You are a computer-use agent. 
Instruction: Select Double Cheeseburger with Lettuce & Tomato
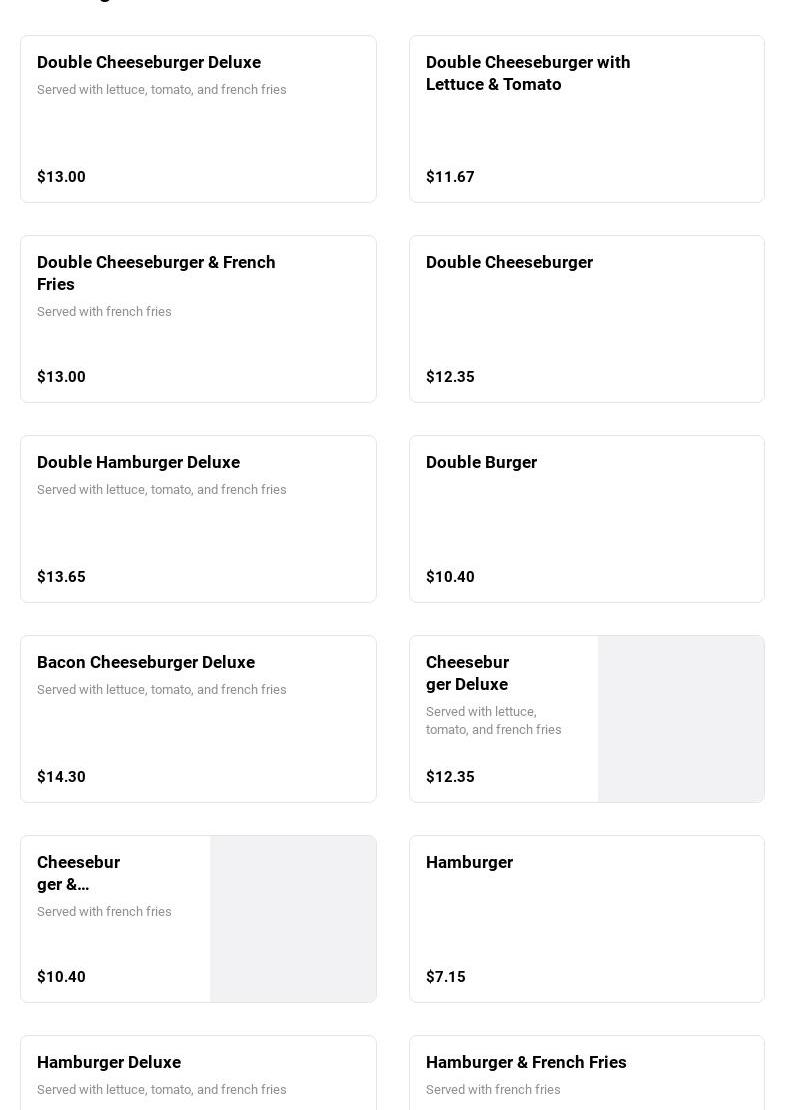pyautogui.click(x=528, y=73)
